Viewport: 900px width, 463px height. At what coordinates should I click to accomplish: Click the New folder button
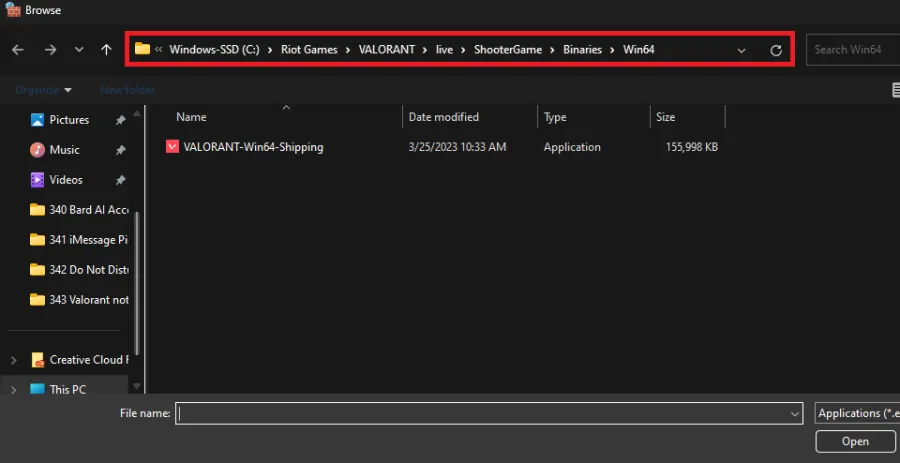click(127, 90)
